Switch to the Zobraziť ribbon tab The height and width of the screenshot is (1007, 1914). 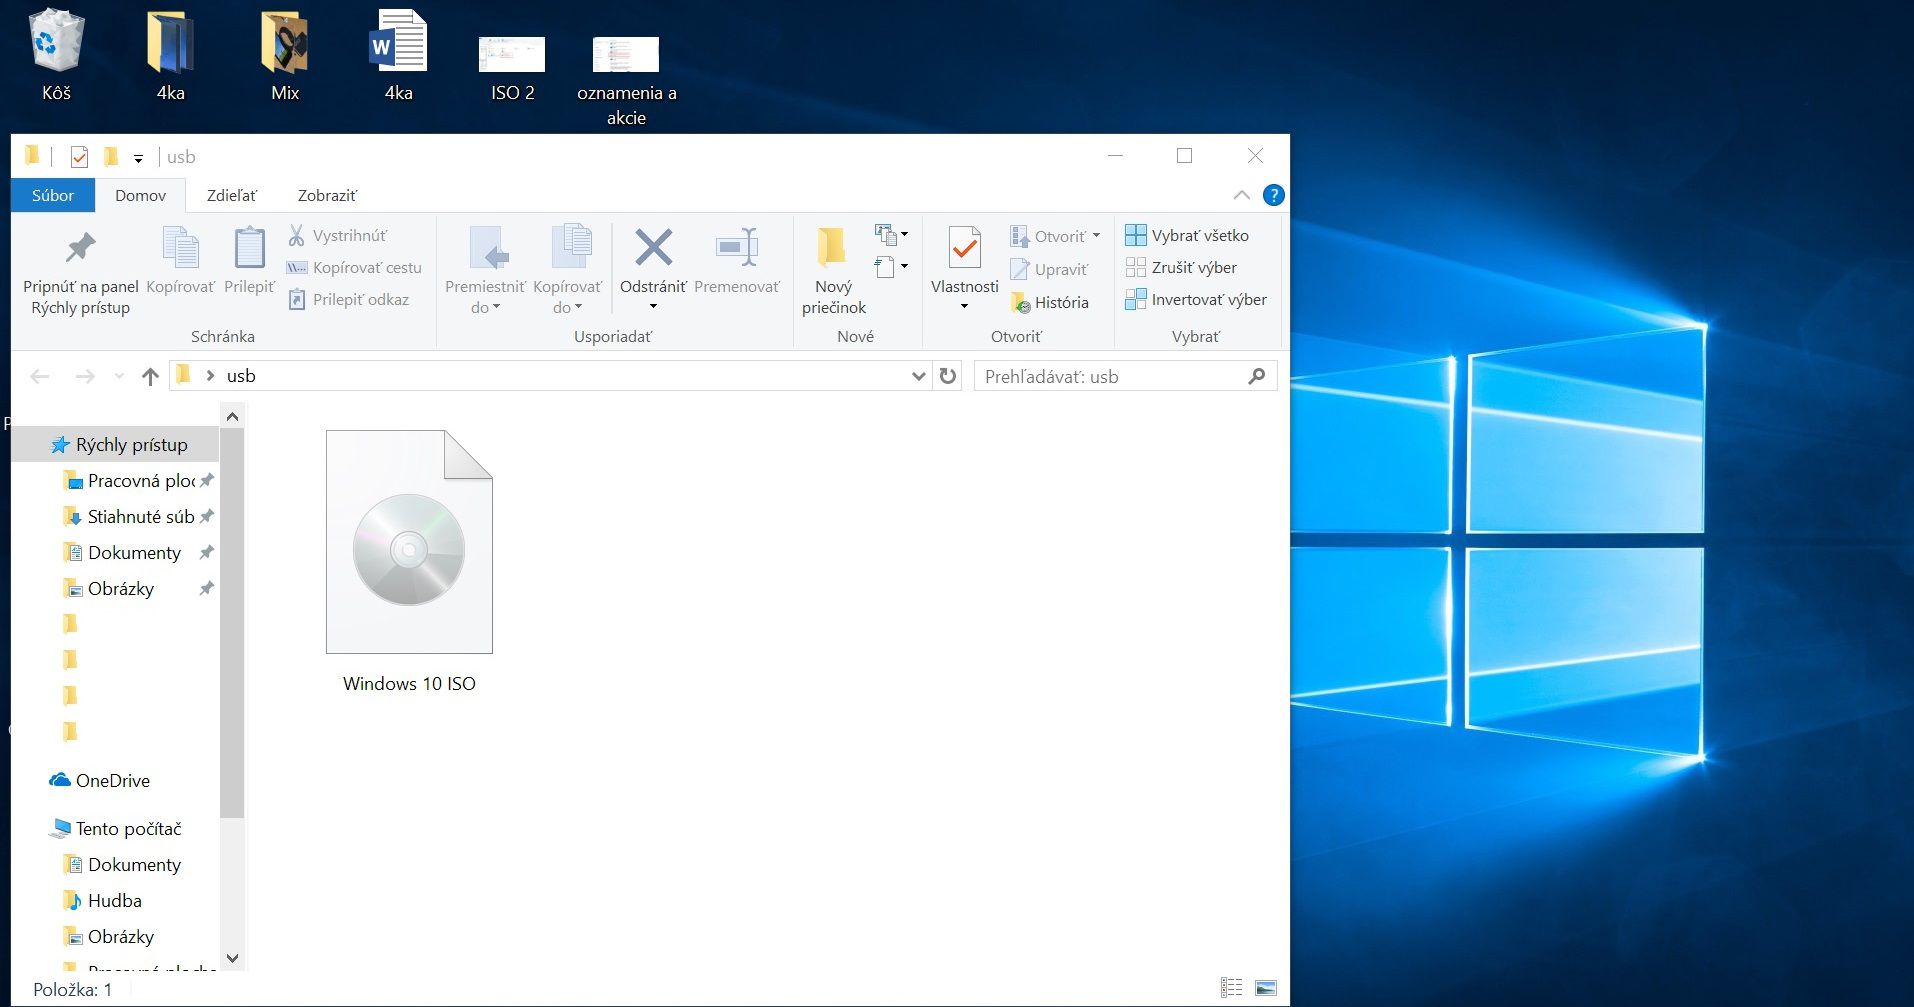point(327,195)
